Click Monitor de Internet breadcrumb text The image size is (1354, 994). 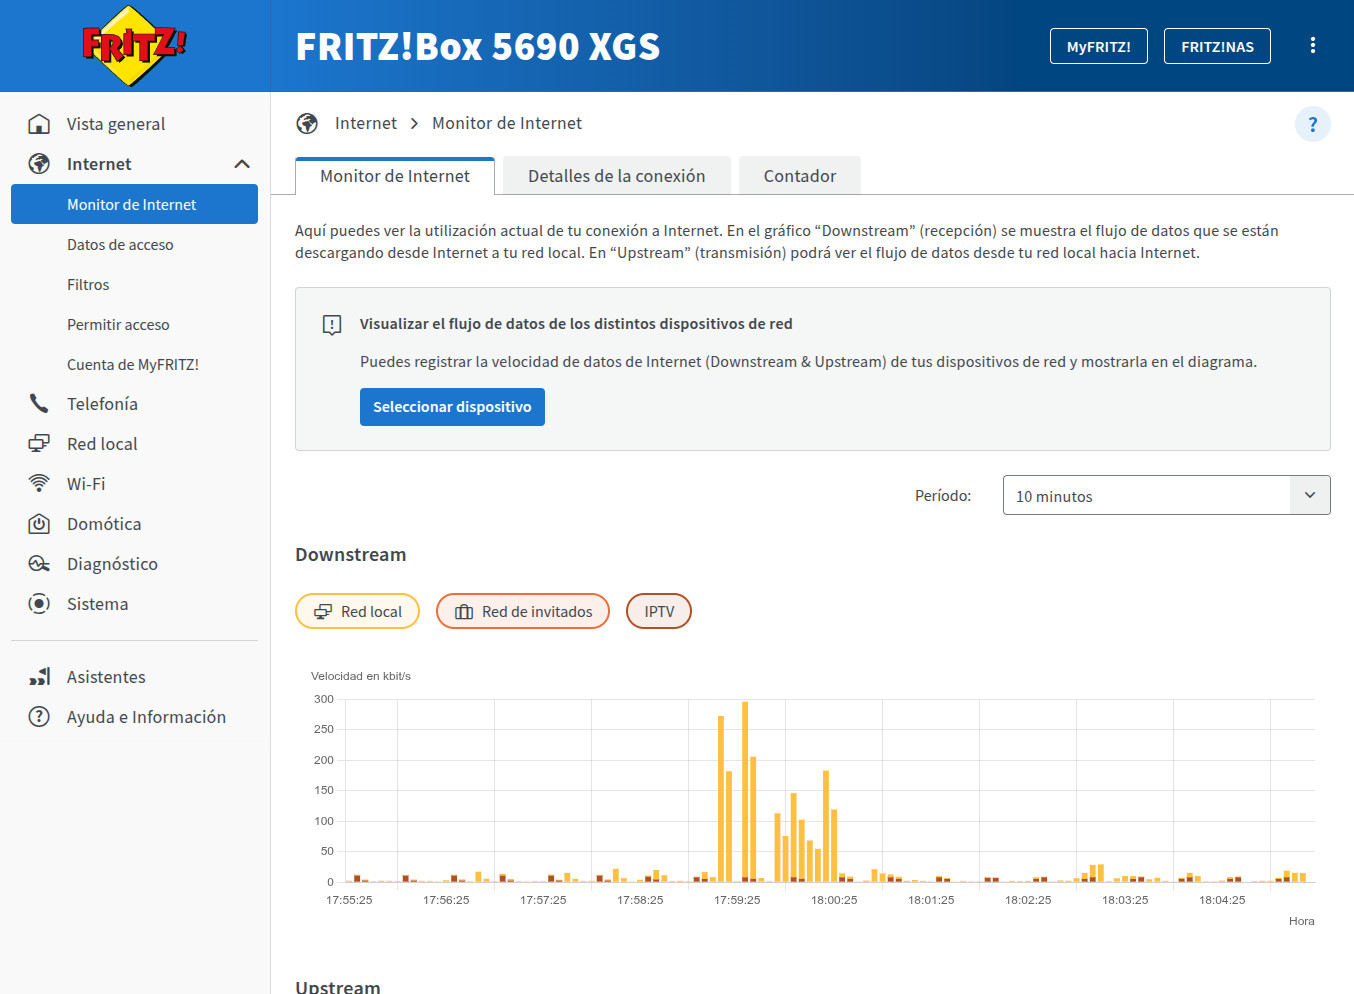507,123
